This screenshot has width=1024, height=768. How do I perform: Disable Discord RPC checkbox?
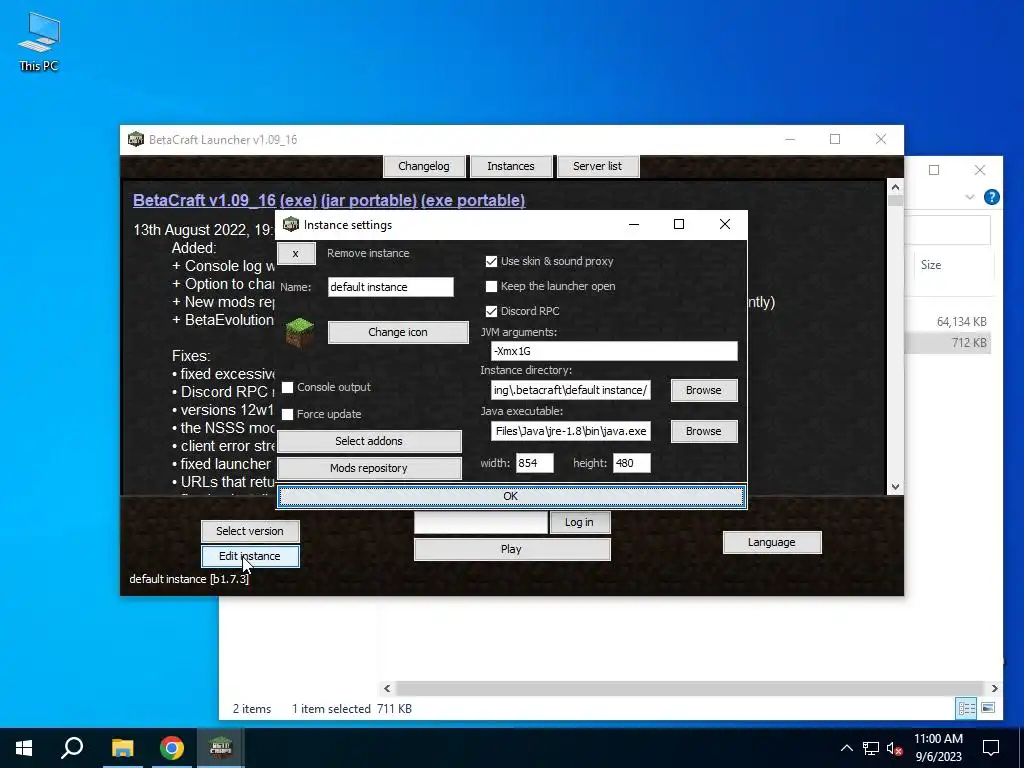coord(491,312)
